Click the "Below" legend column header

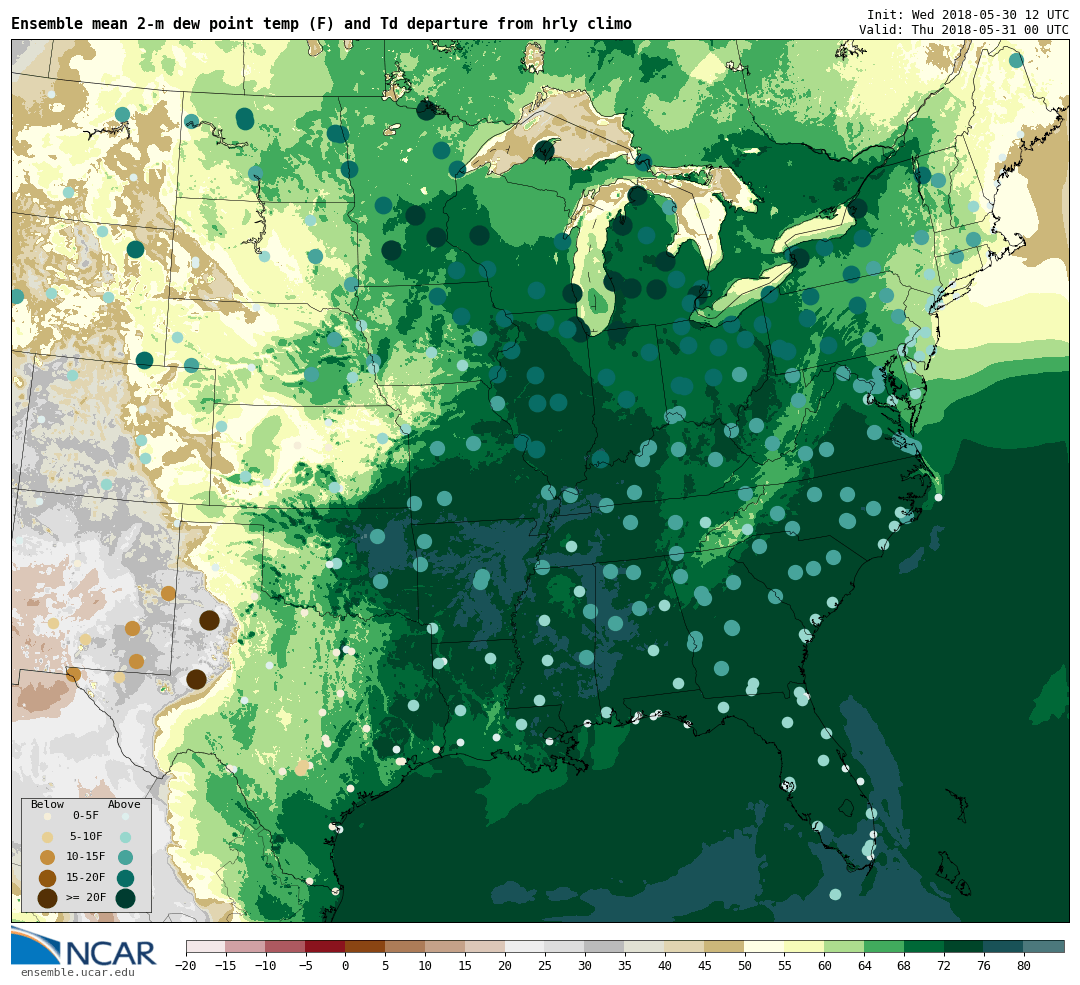click(x=47, y=804)
